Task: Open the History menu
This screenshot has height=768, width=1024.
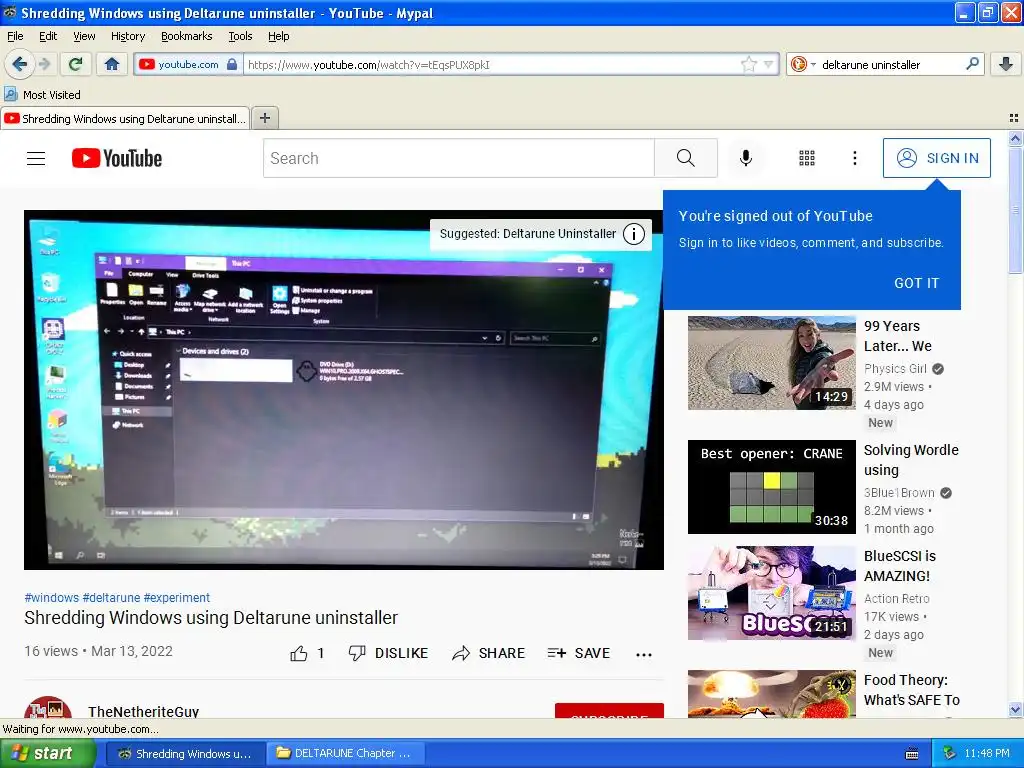Action: click(x=127, y=36)
